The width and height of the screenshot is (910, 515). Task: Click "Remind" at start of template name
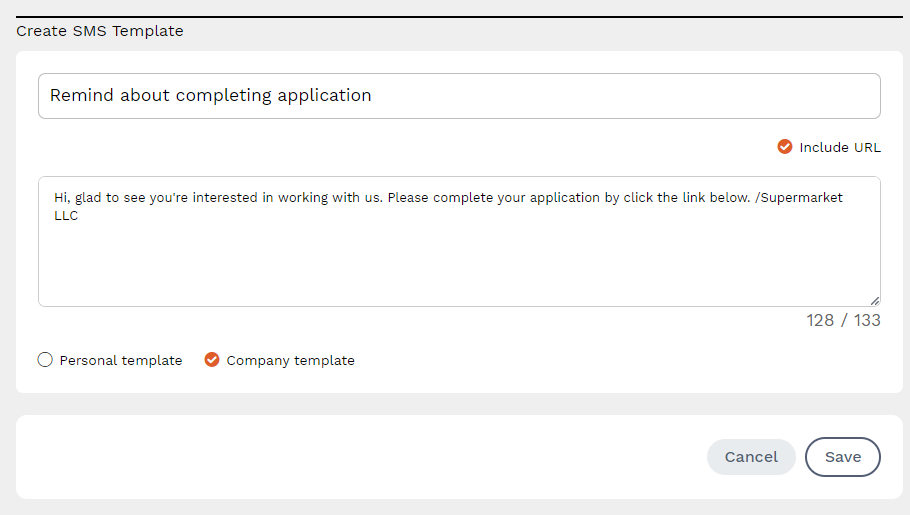(x=81, y=96)
